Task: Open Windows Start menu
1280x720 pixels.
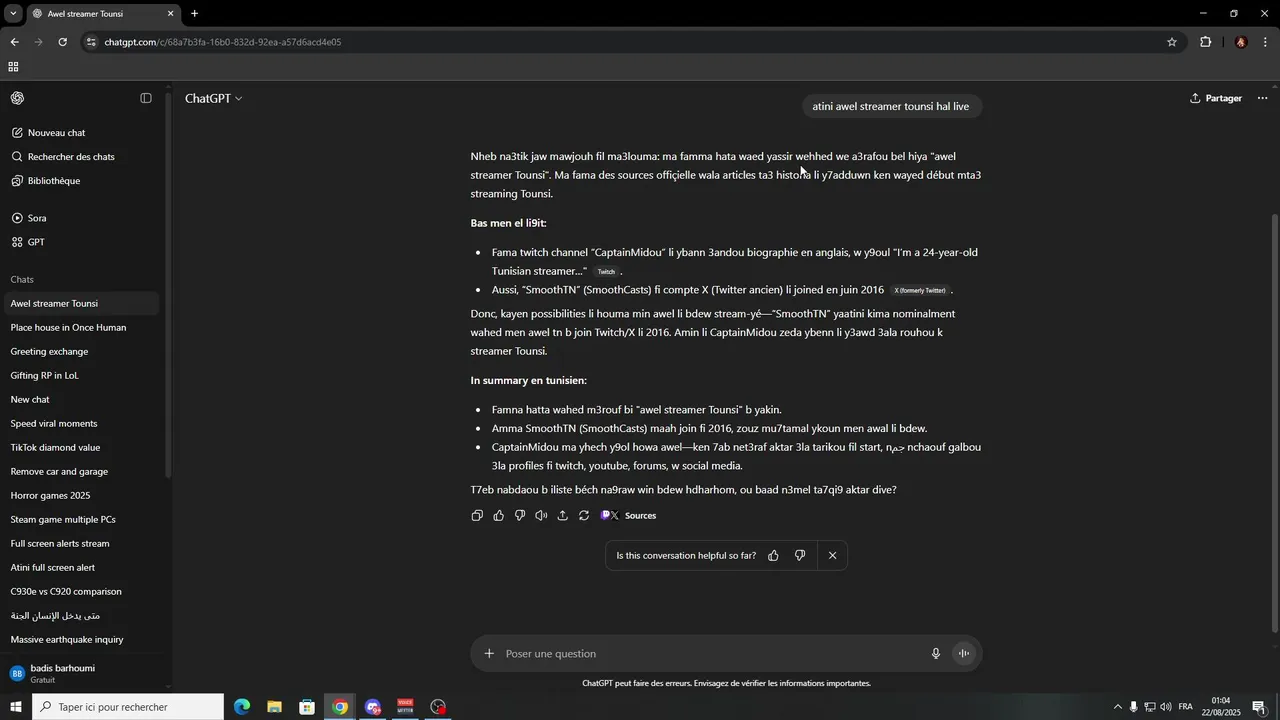Action: coord(15,707)
